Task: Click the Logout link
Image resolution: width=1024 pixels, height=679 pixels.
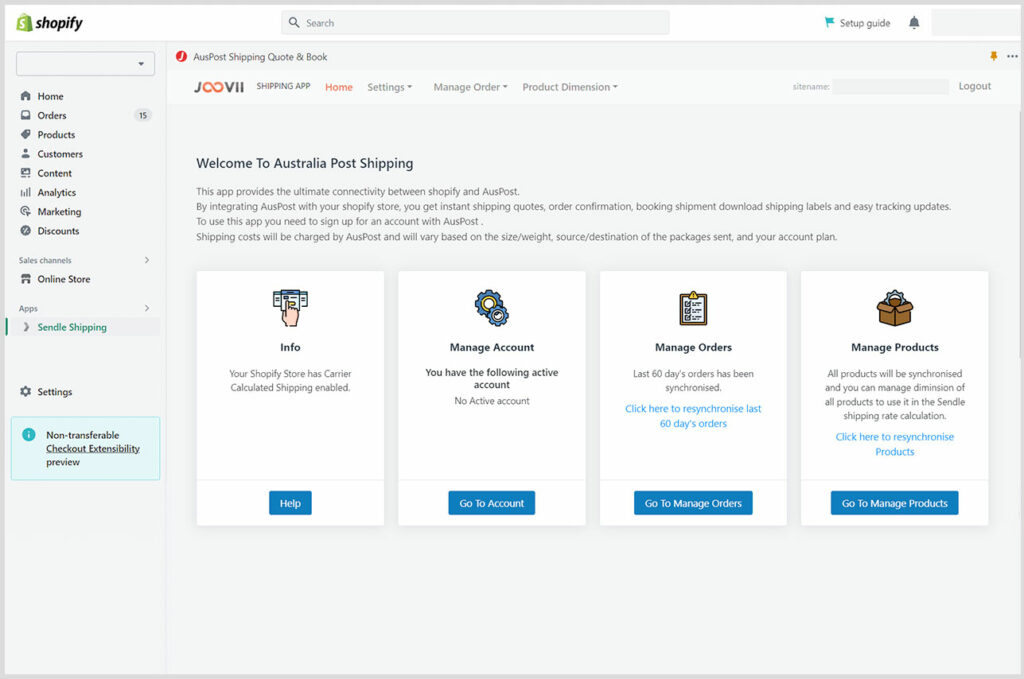Action: click(974, 86)
